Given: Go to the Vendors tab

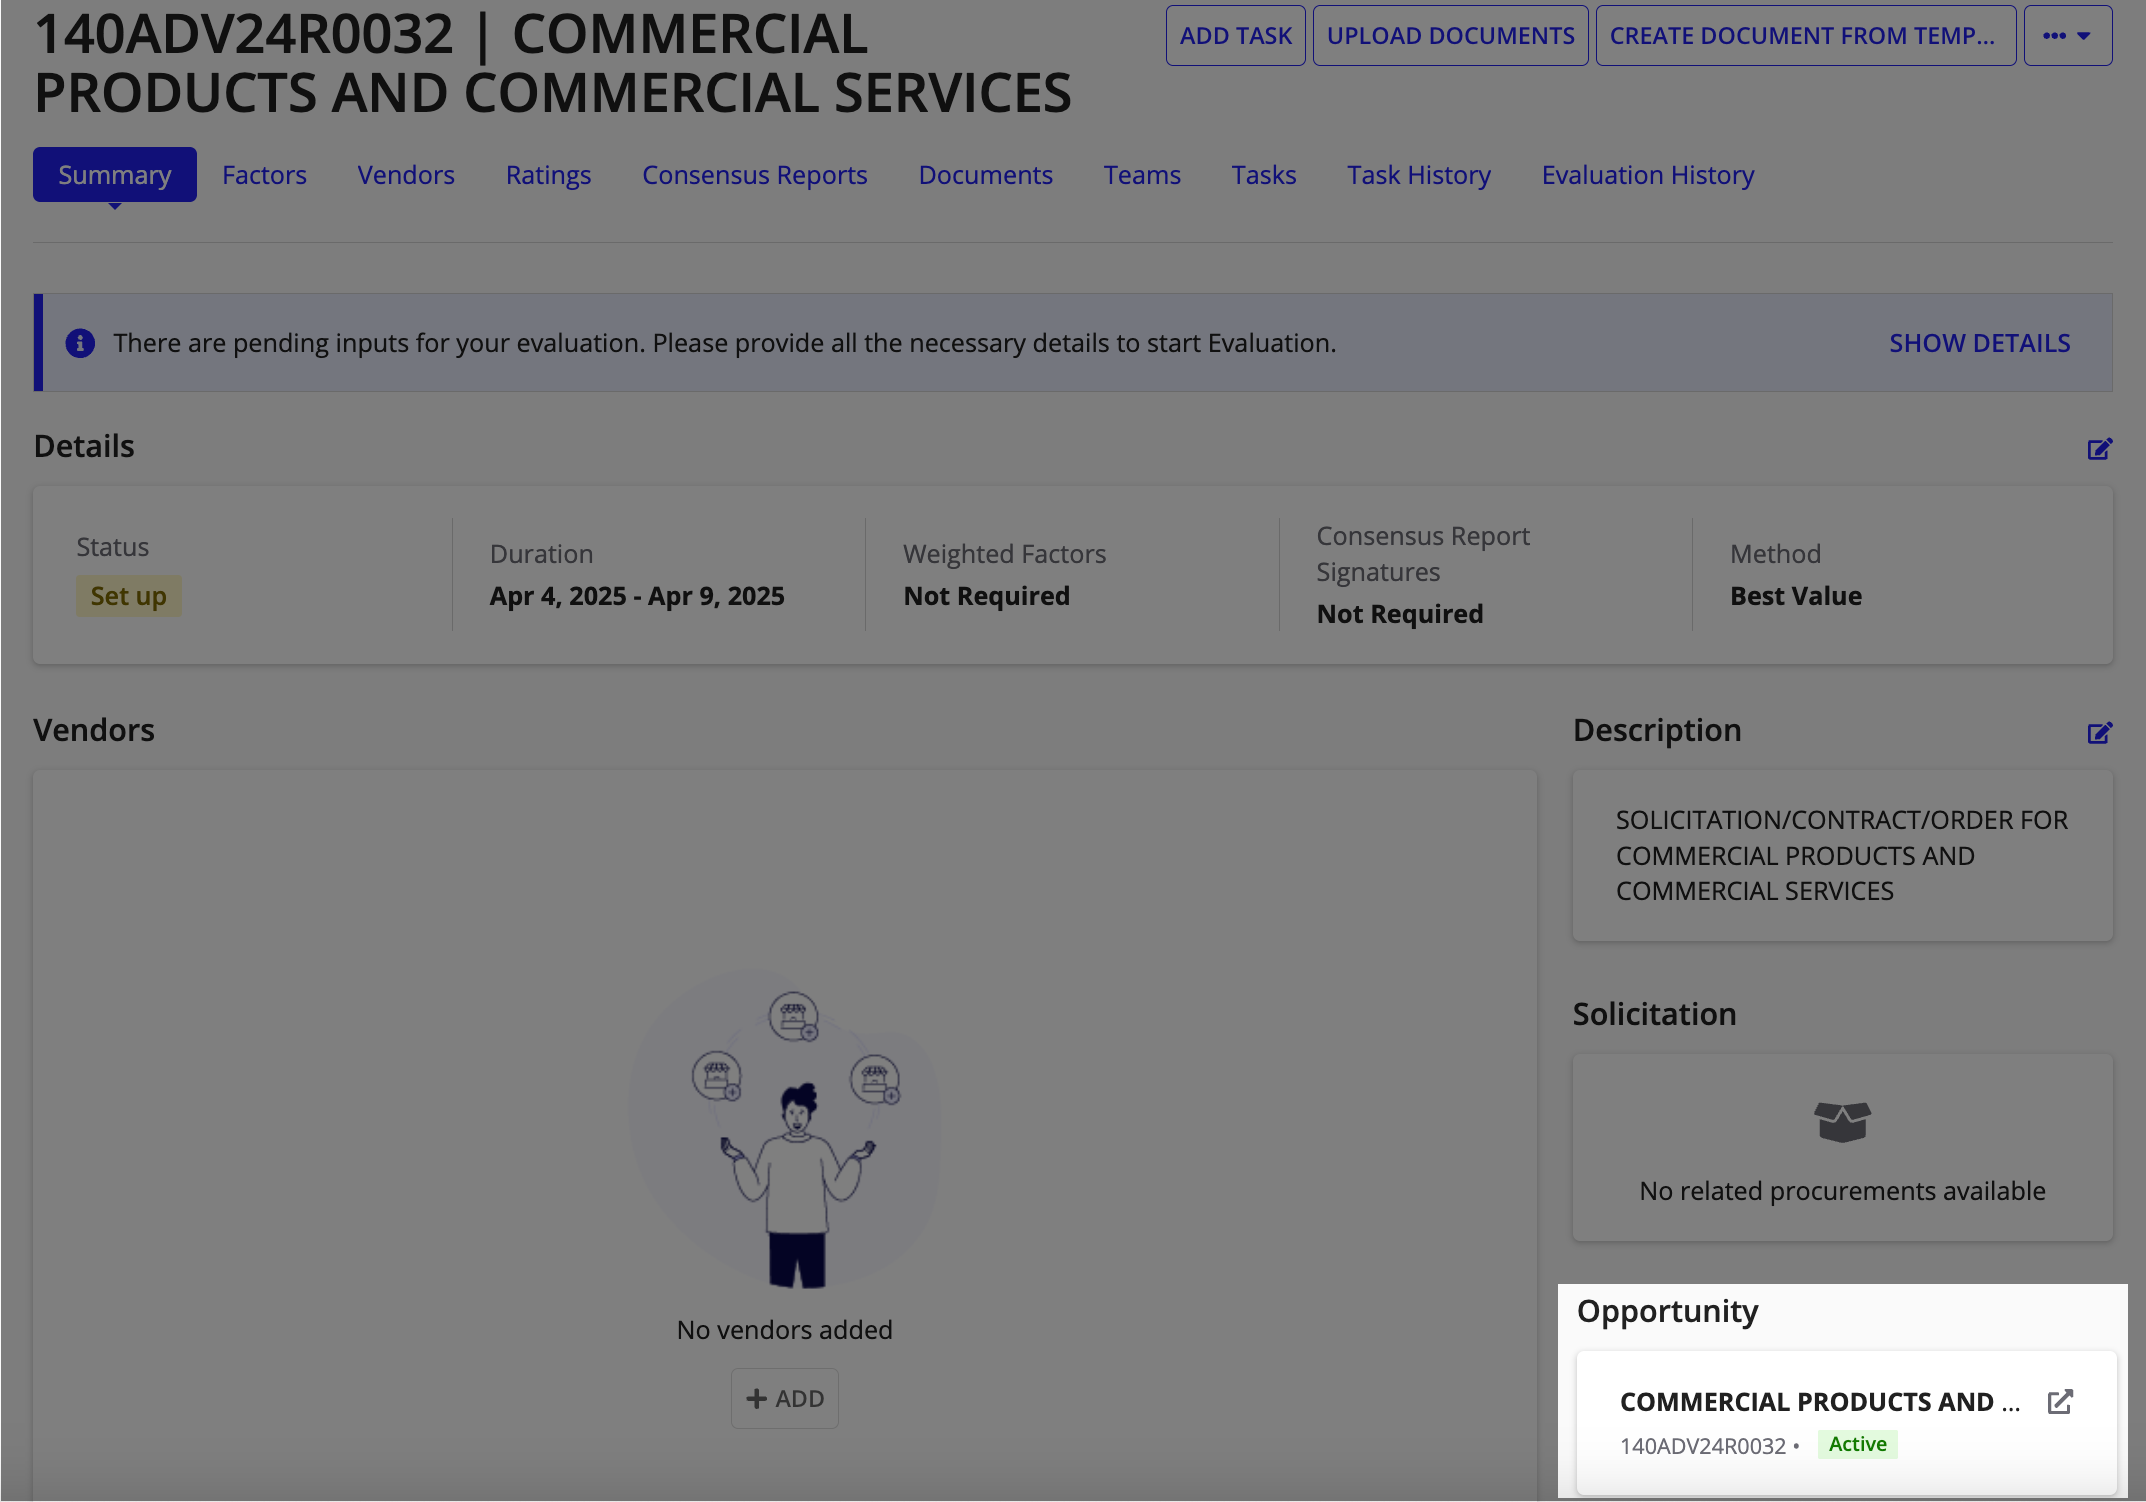Looking at the screenshot, I should pos(406,175).
